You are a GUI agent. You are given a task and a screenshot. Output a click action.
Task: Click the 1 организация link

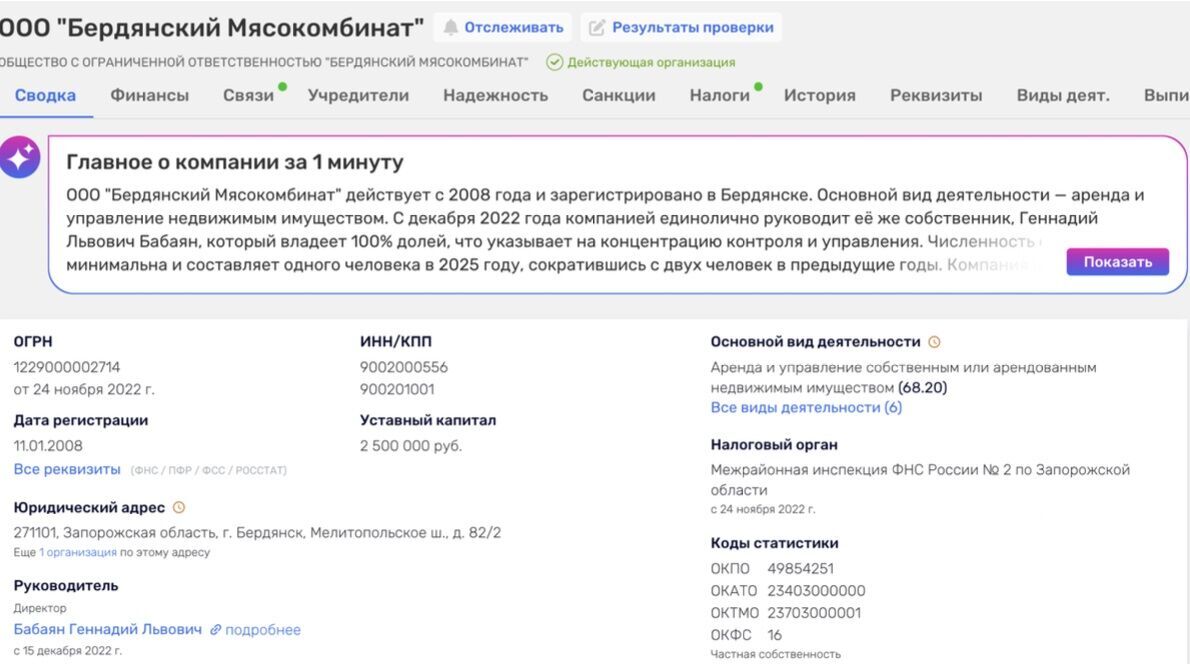point(78,552)
